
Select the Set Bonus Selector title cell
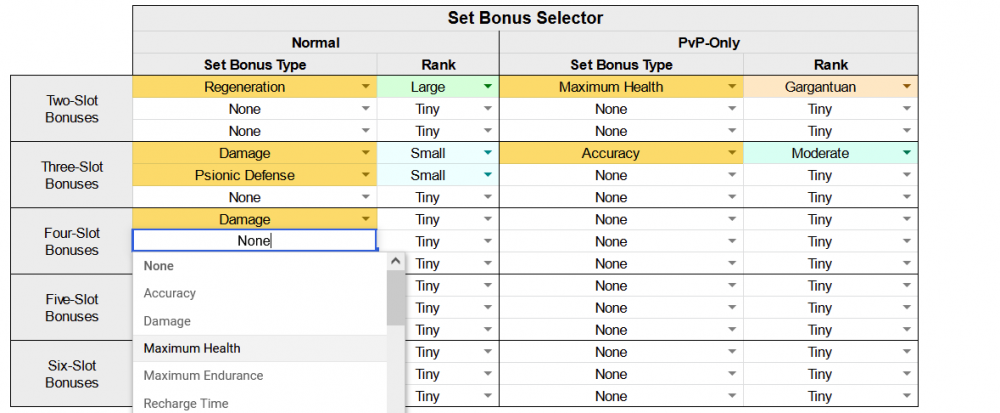pyautogui.click(x=524, y=18)
